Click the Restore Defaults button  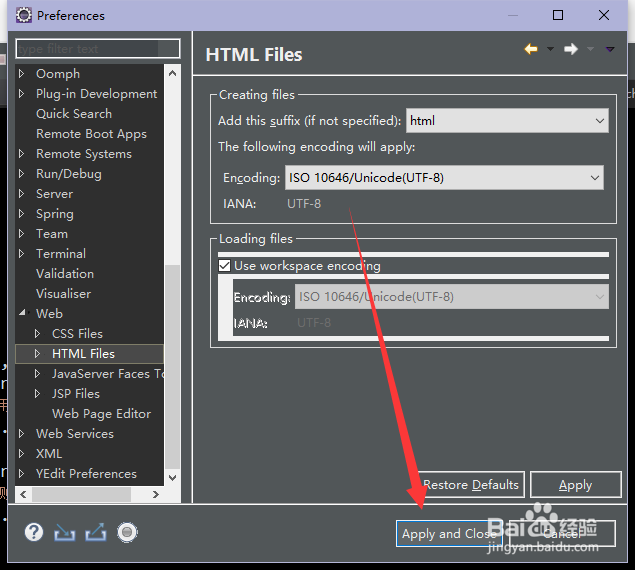pyautogui.click(x=471, y=485)
